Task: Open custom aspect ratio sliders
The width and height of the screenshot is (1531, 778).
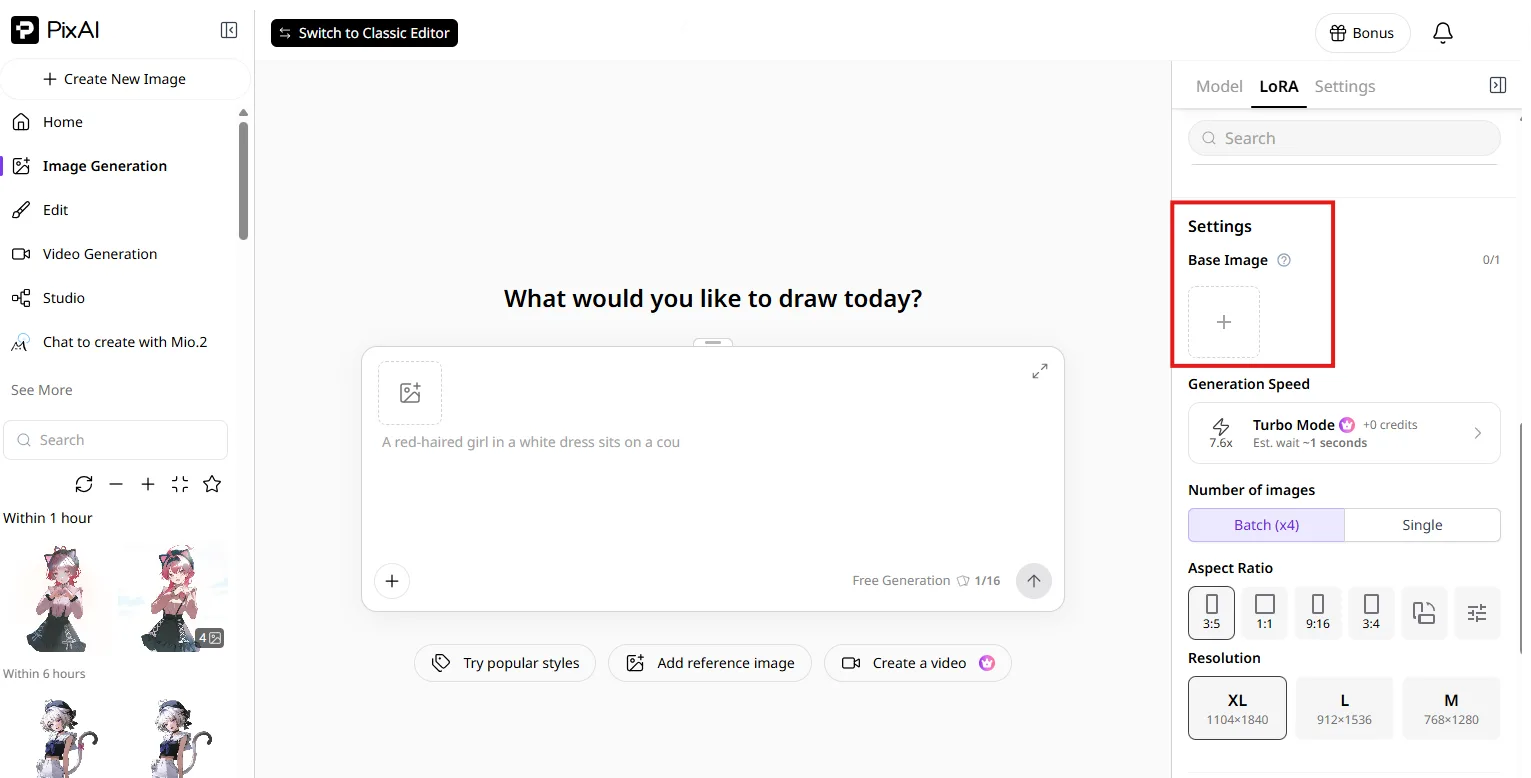Action: click(1477, 613)
